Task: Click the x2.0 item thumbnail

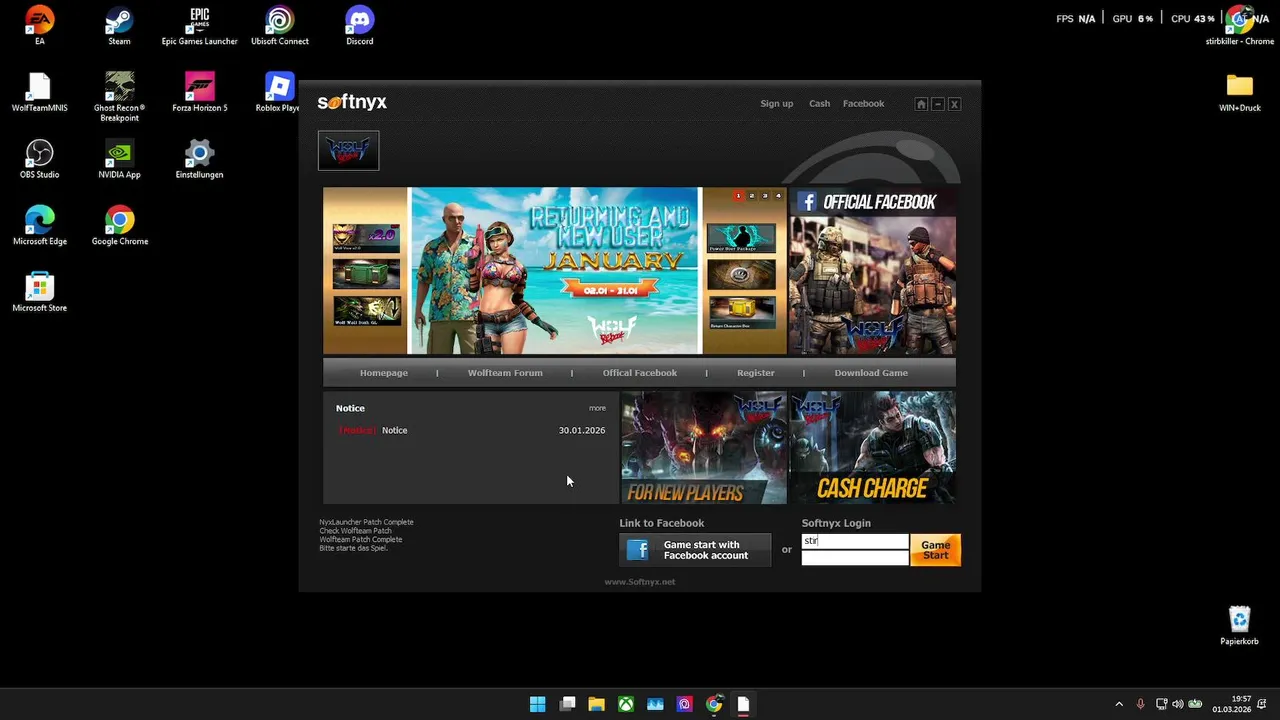Action: (x=366, y=238)
